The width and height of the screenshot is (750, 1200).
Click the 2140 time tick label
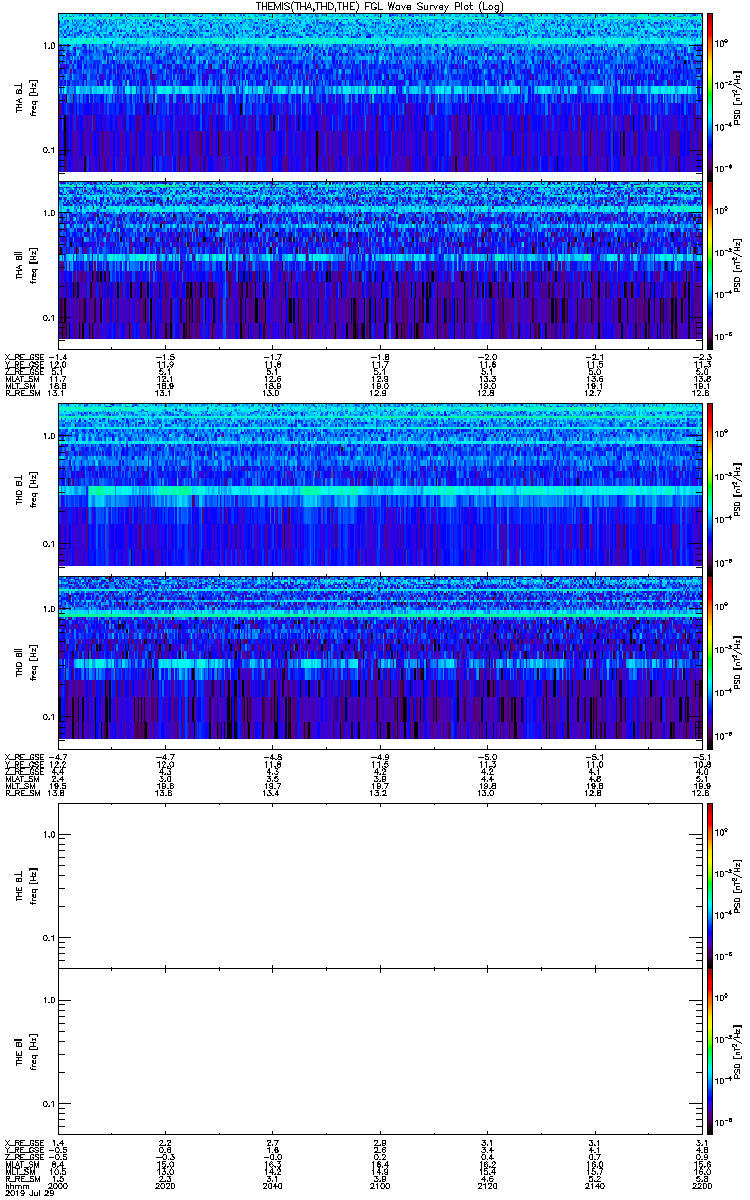pos(593,1187)
